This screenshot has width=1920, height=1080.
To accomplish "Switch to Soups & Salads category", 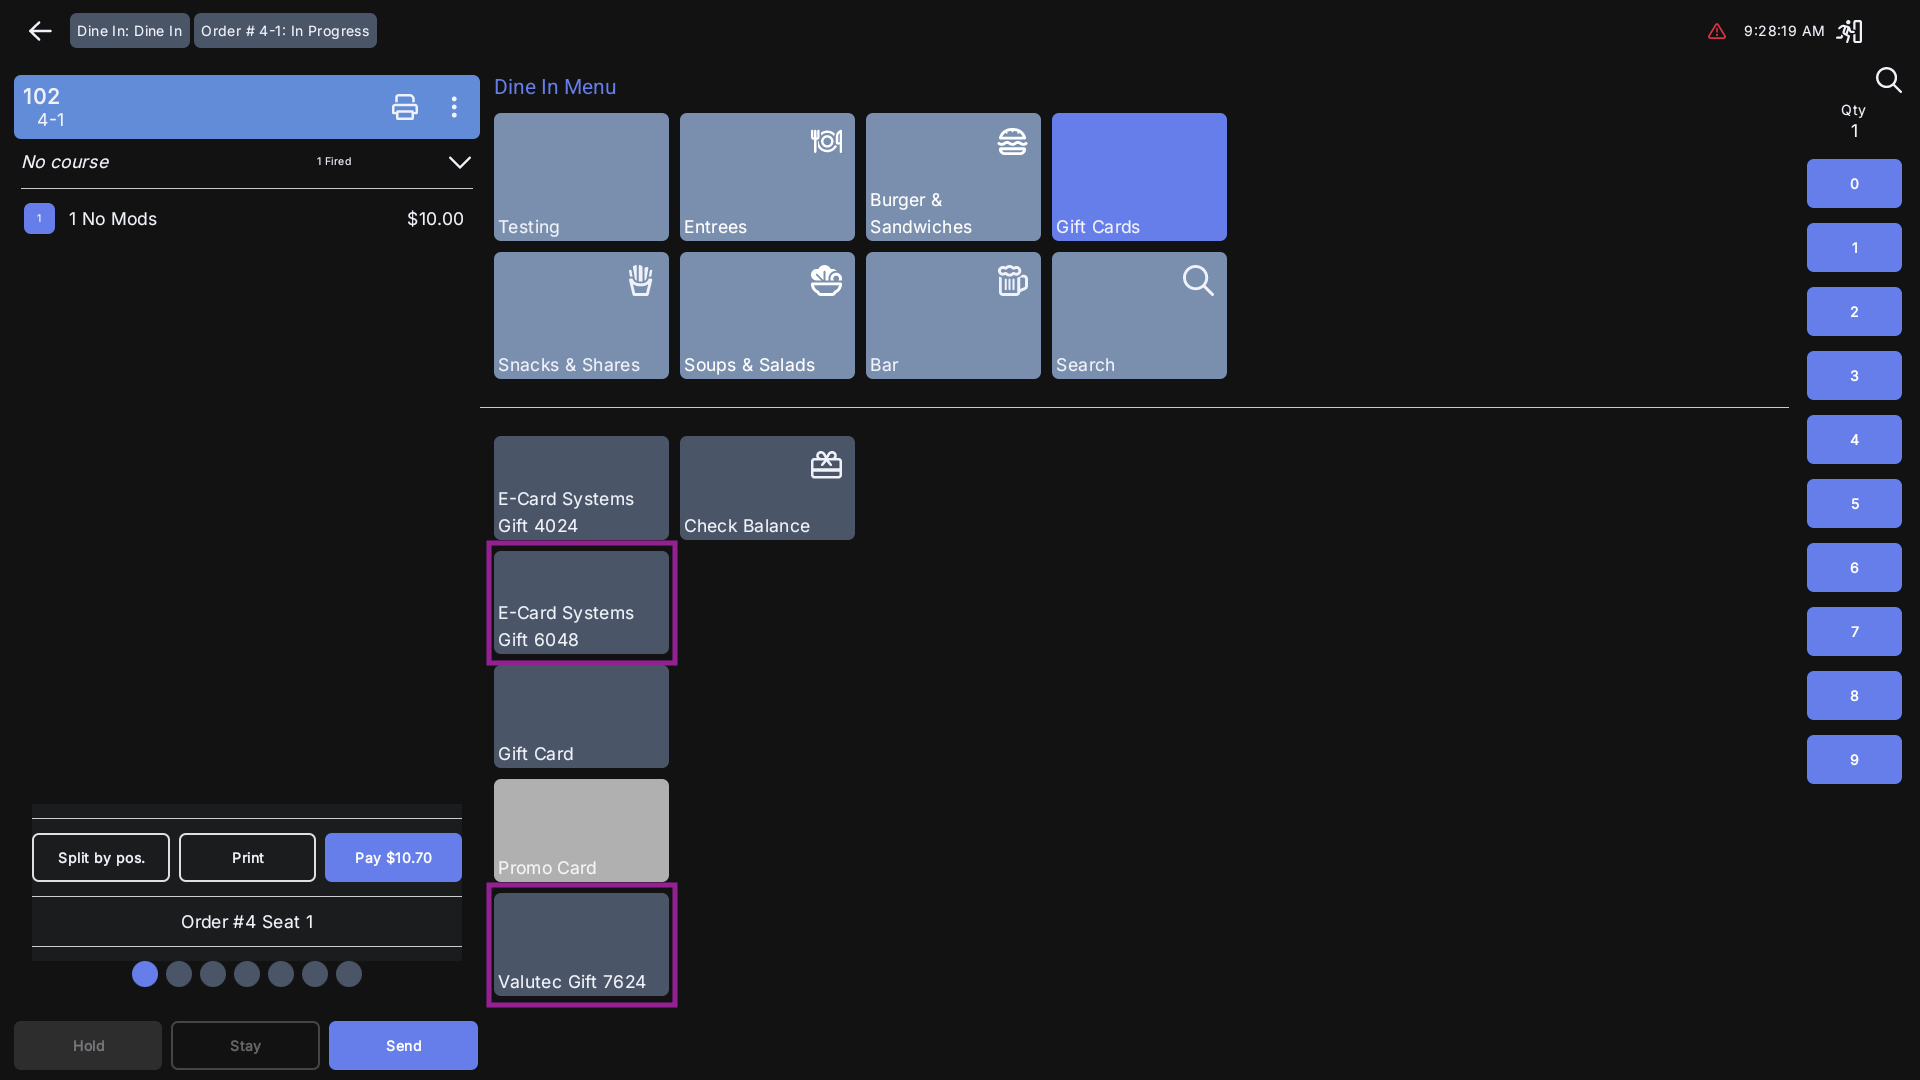I will pos(766,315).
